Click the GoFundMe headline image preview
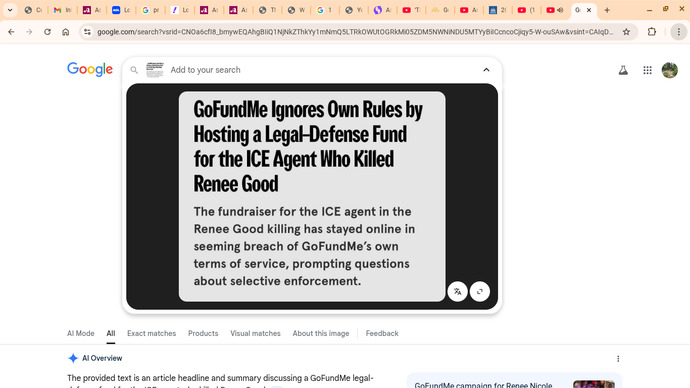 312,196
